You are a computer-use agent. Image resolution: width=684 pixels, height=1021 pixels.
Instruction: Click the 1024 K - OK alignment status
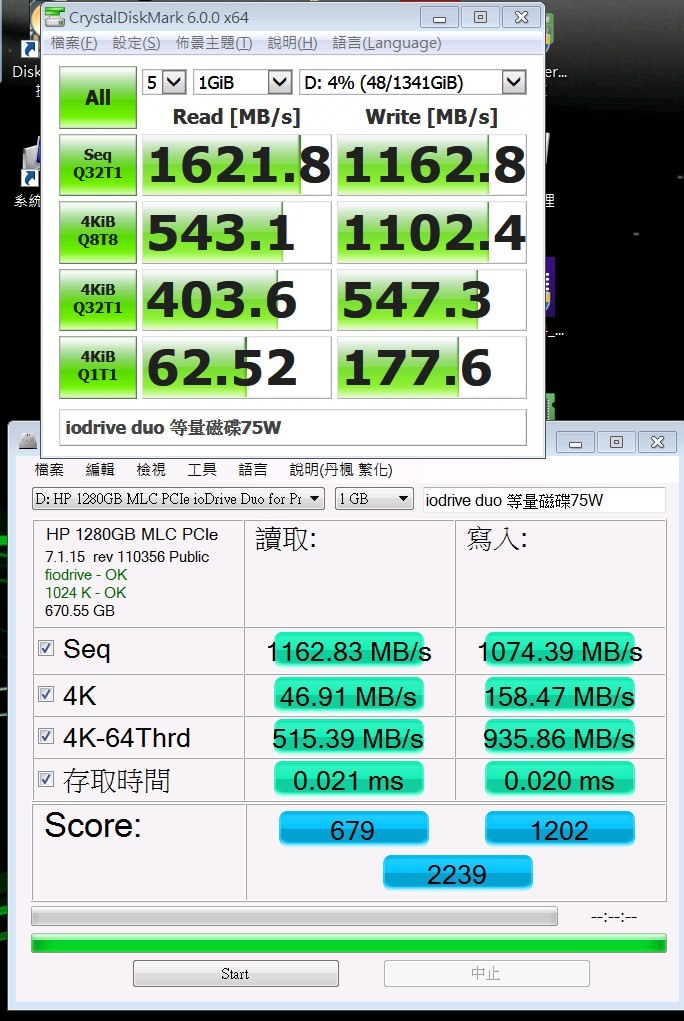[86, 593]
